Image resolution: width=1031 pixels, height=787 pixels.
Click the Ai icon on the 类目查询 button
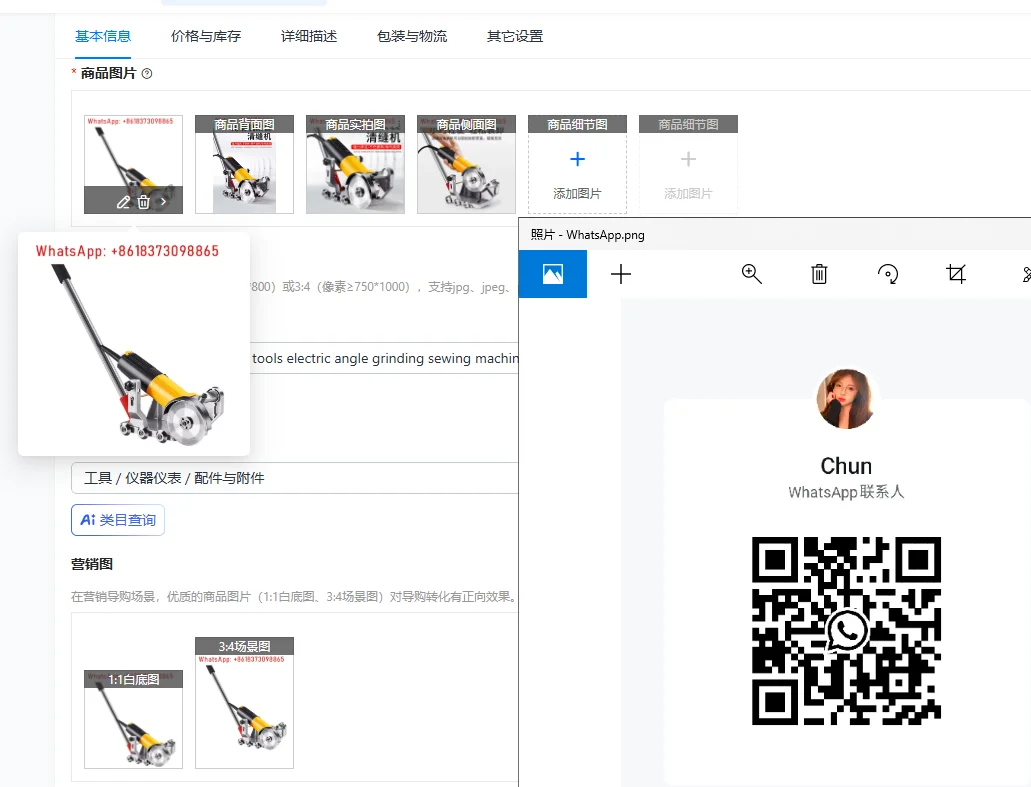(86, 519)
